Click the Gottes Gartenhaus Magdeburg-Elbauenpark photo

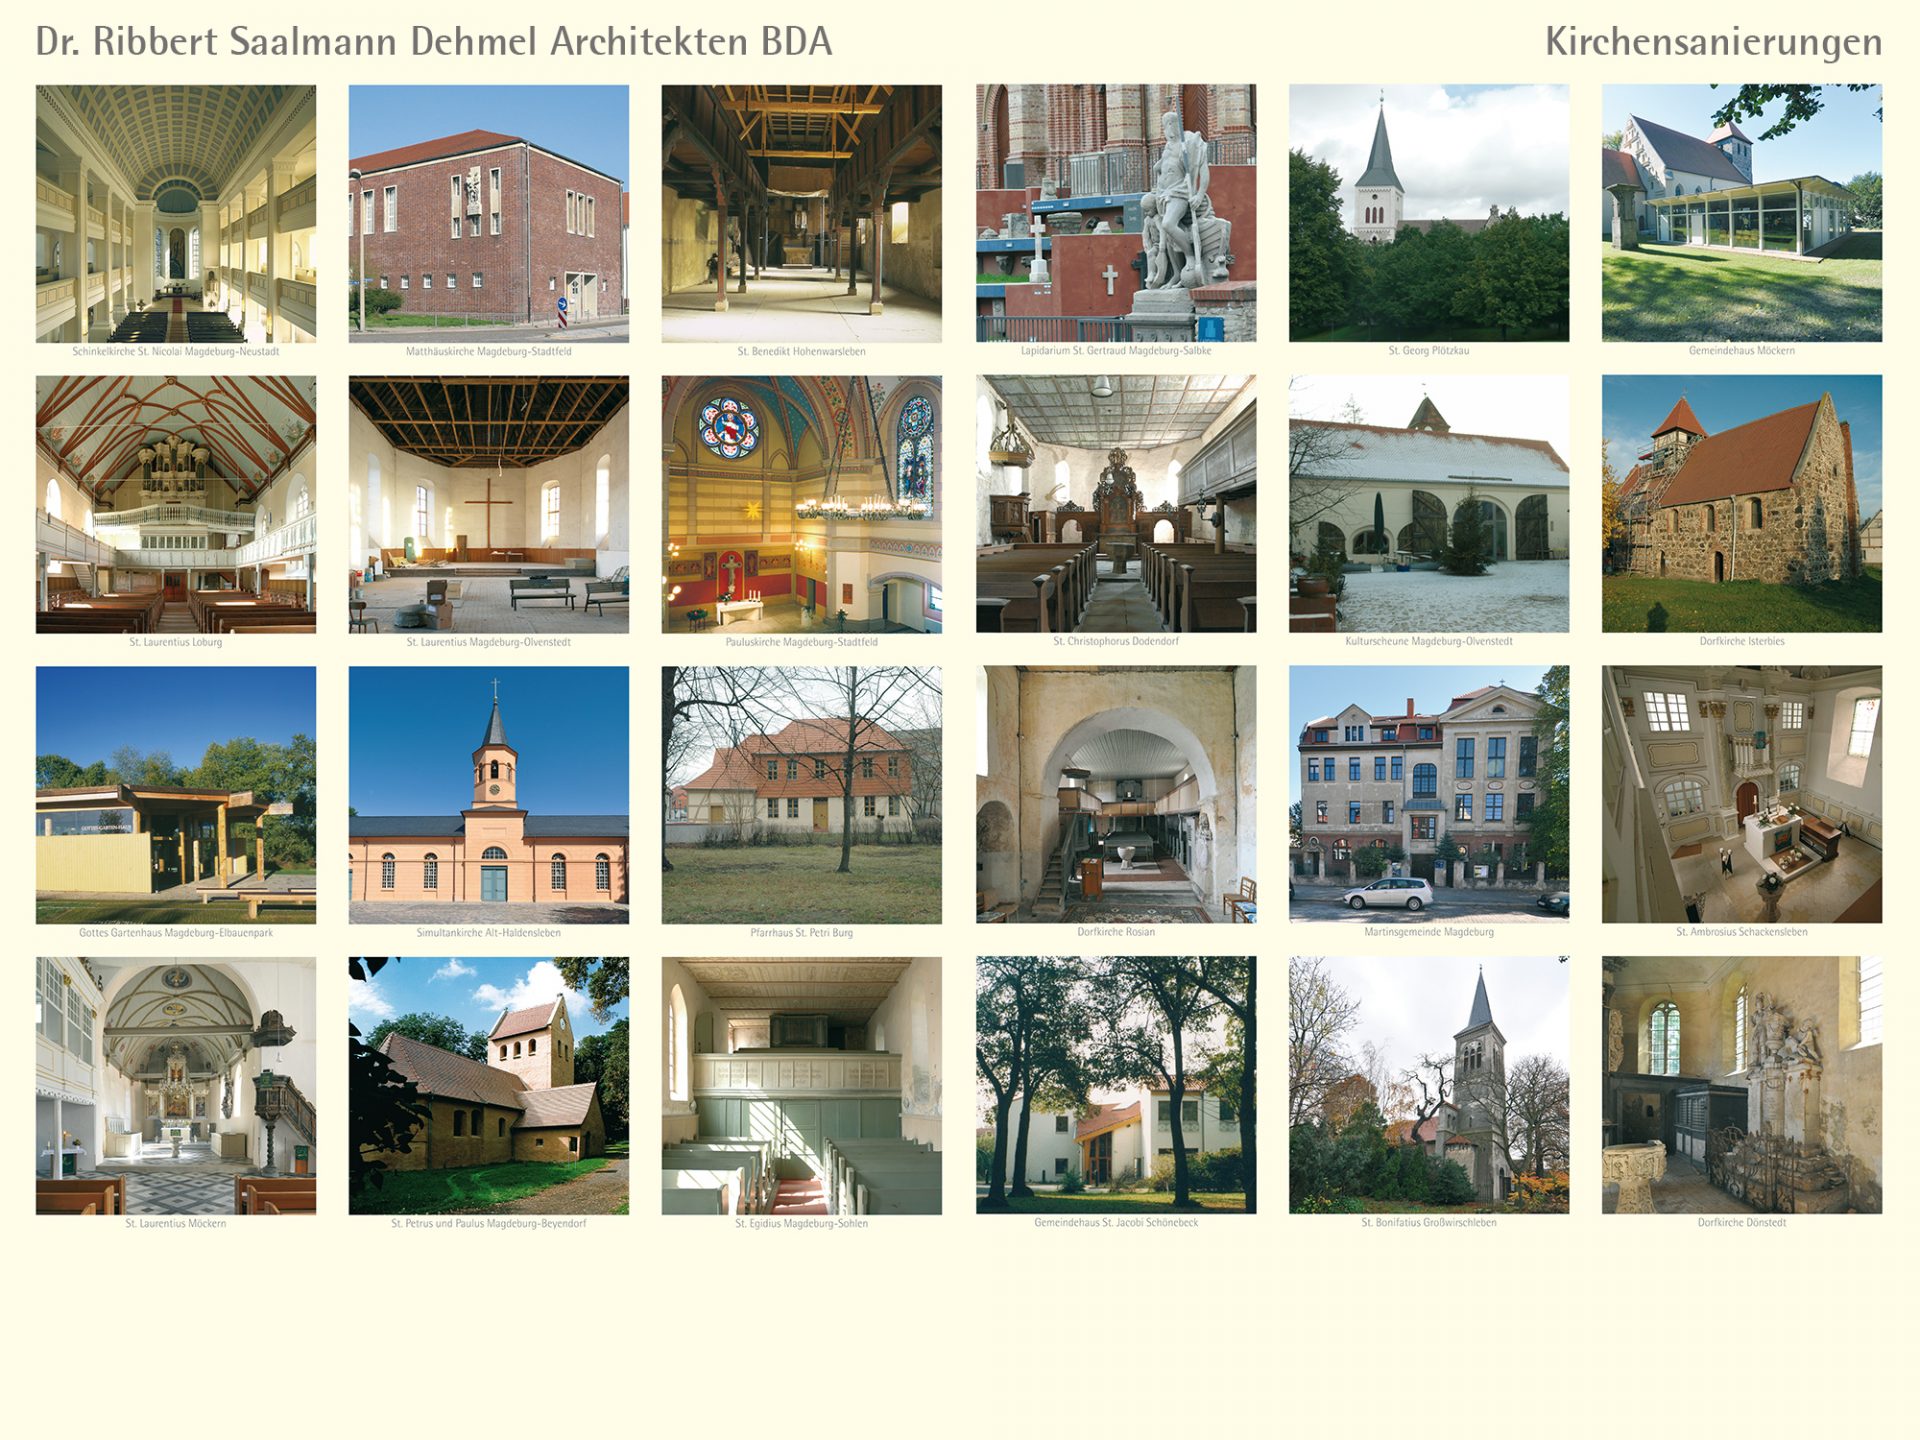coord(176,795)
